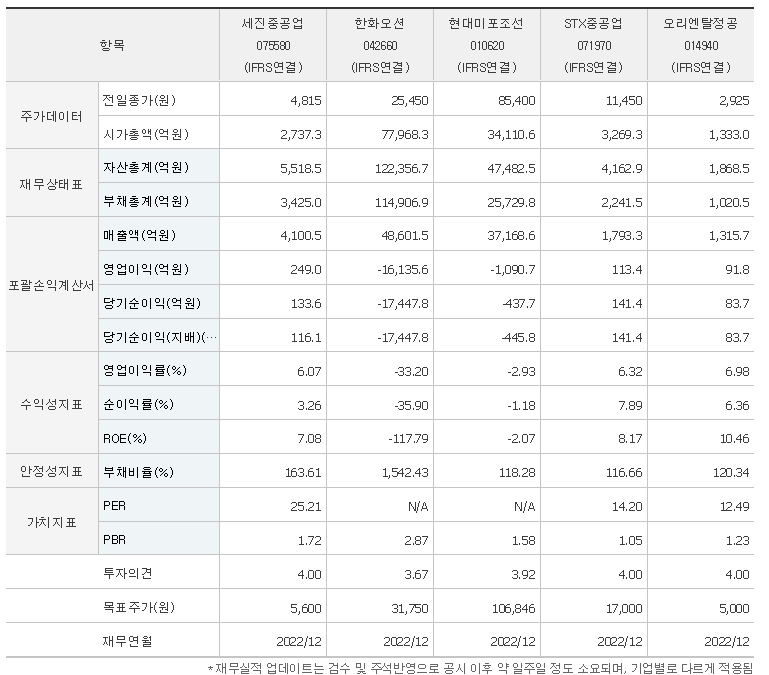Select 현대미포조선 closing price 85,400
The image size is (769, 675).
click(516, 101)
